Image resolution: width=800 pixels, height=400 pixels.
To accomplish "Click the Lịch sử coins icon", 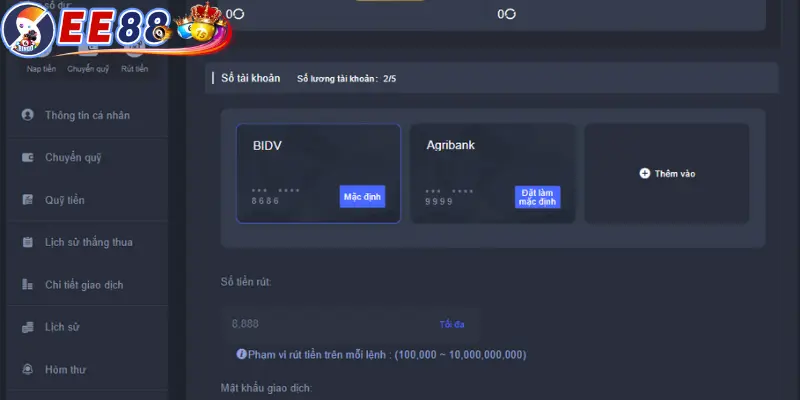I will 28,327.
